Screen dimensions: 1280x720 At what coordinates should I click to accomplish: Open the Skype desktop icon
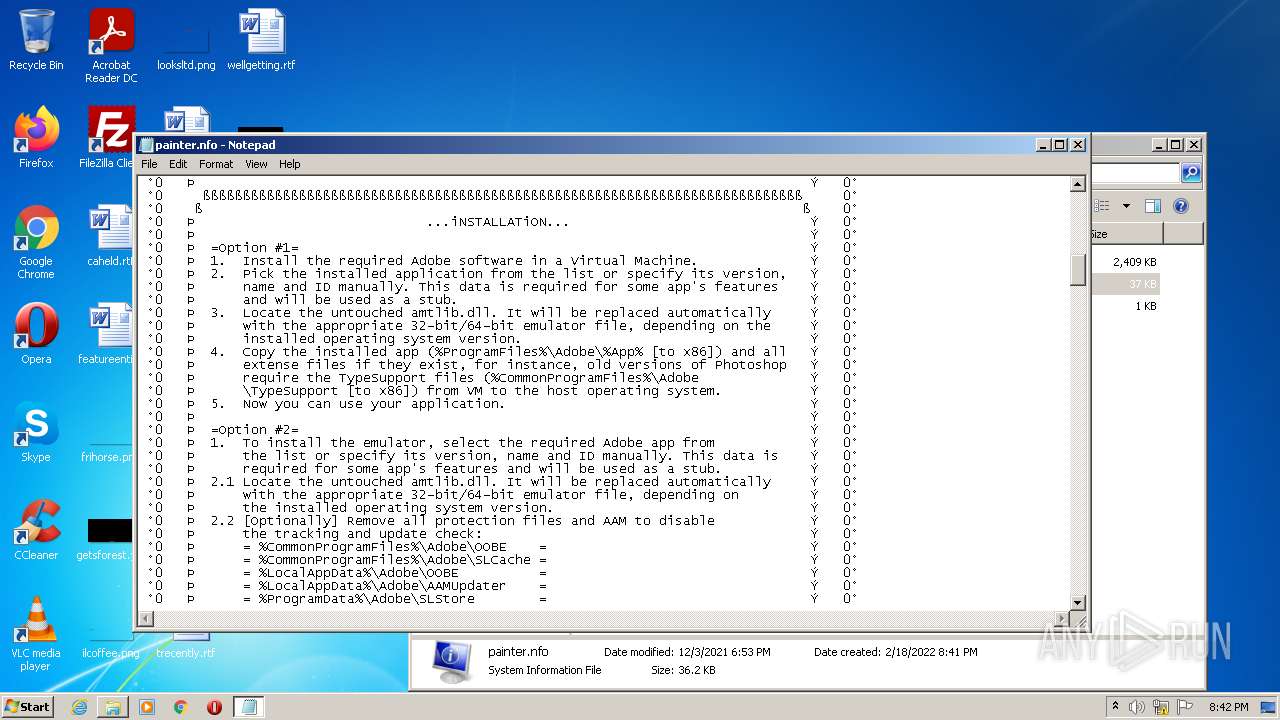36,432
